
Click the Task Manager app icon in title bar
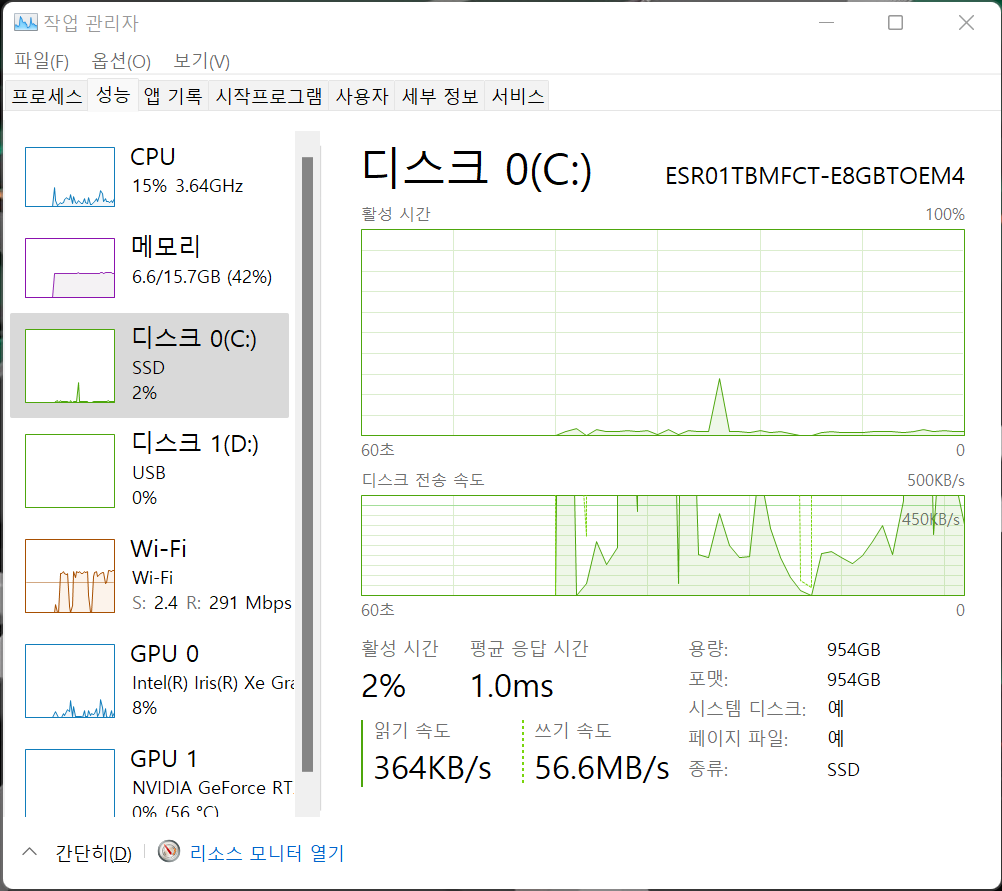(x=26, y=22)
